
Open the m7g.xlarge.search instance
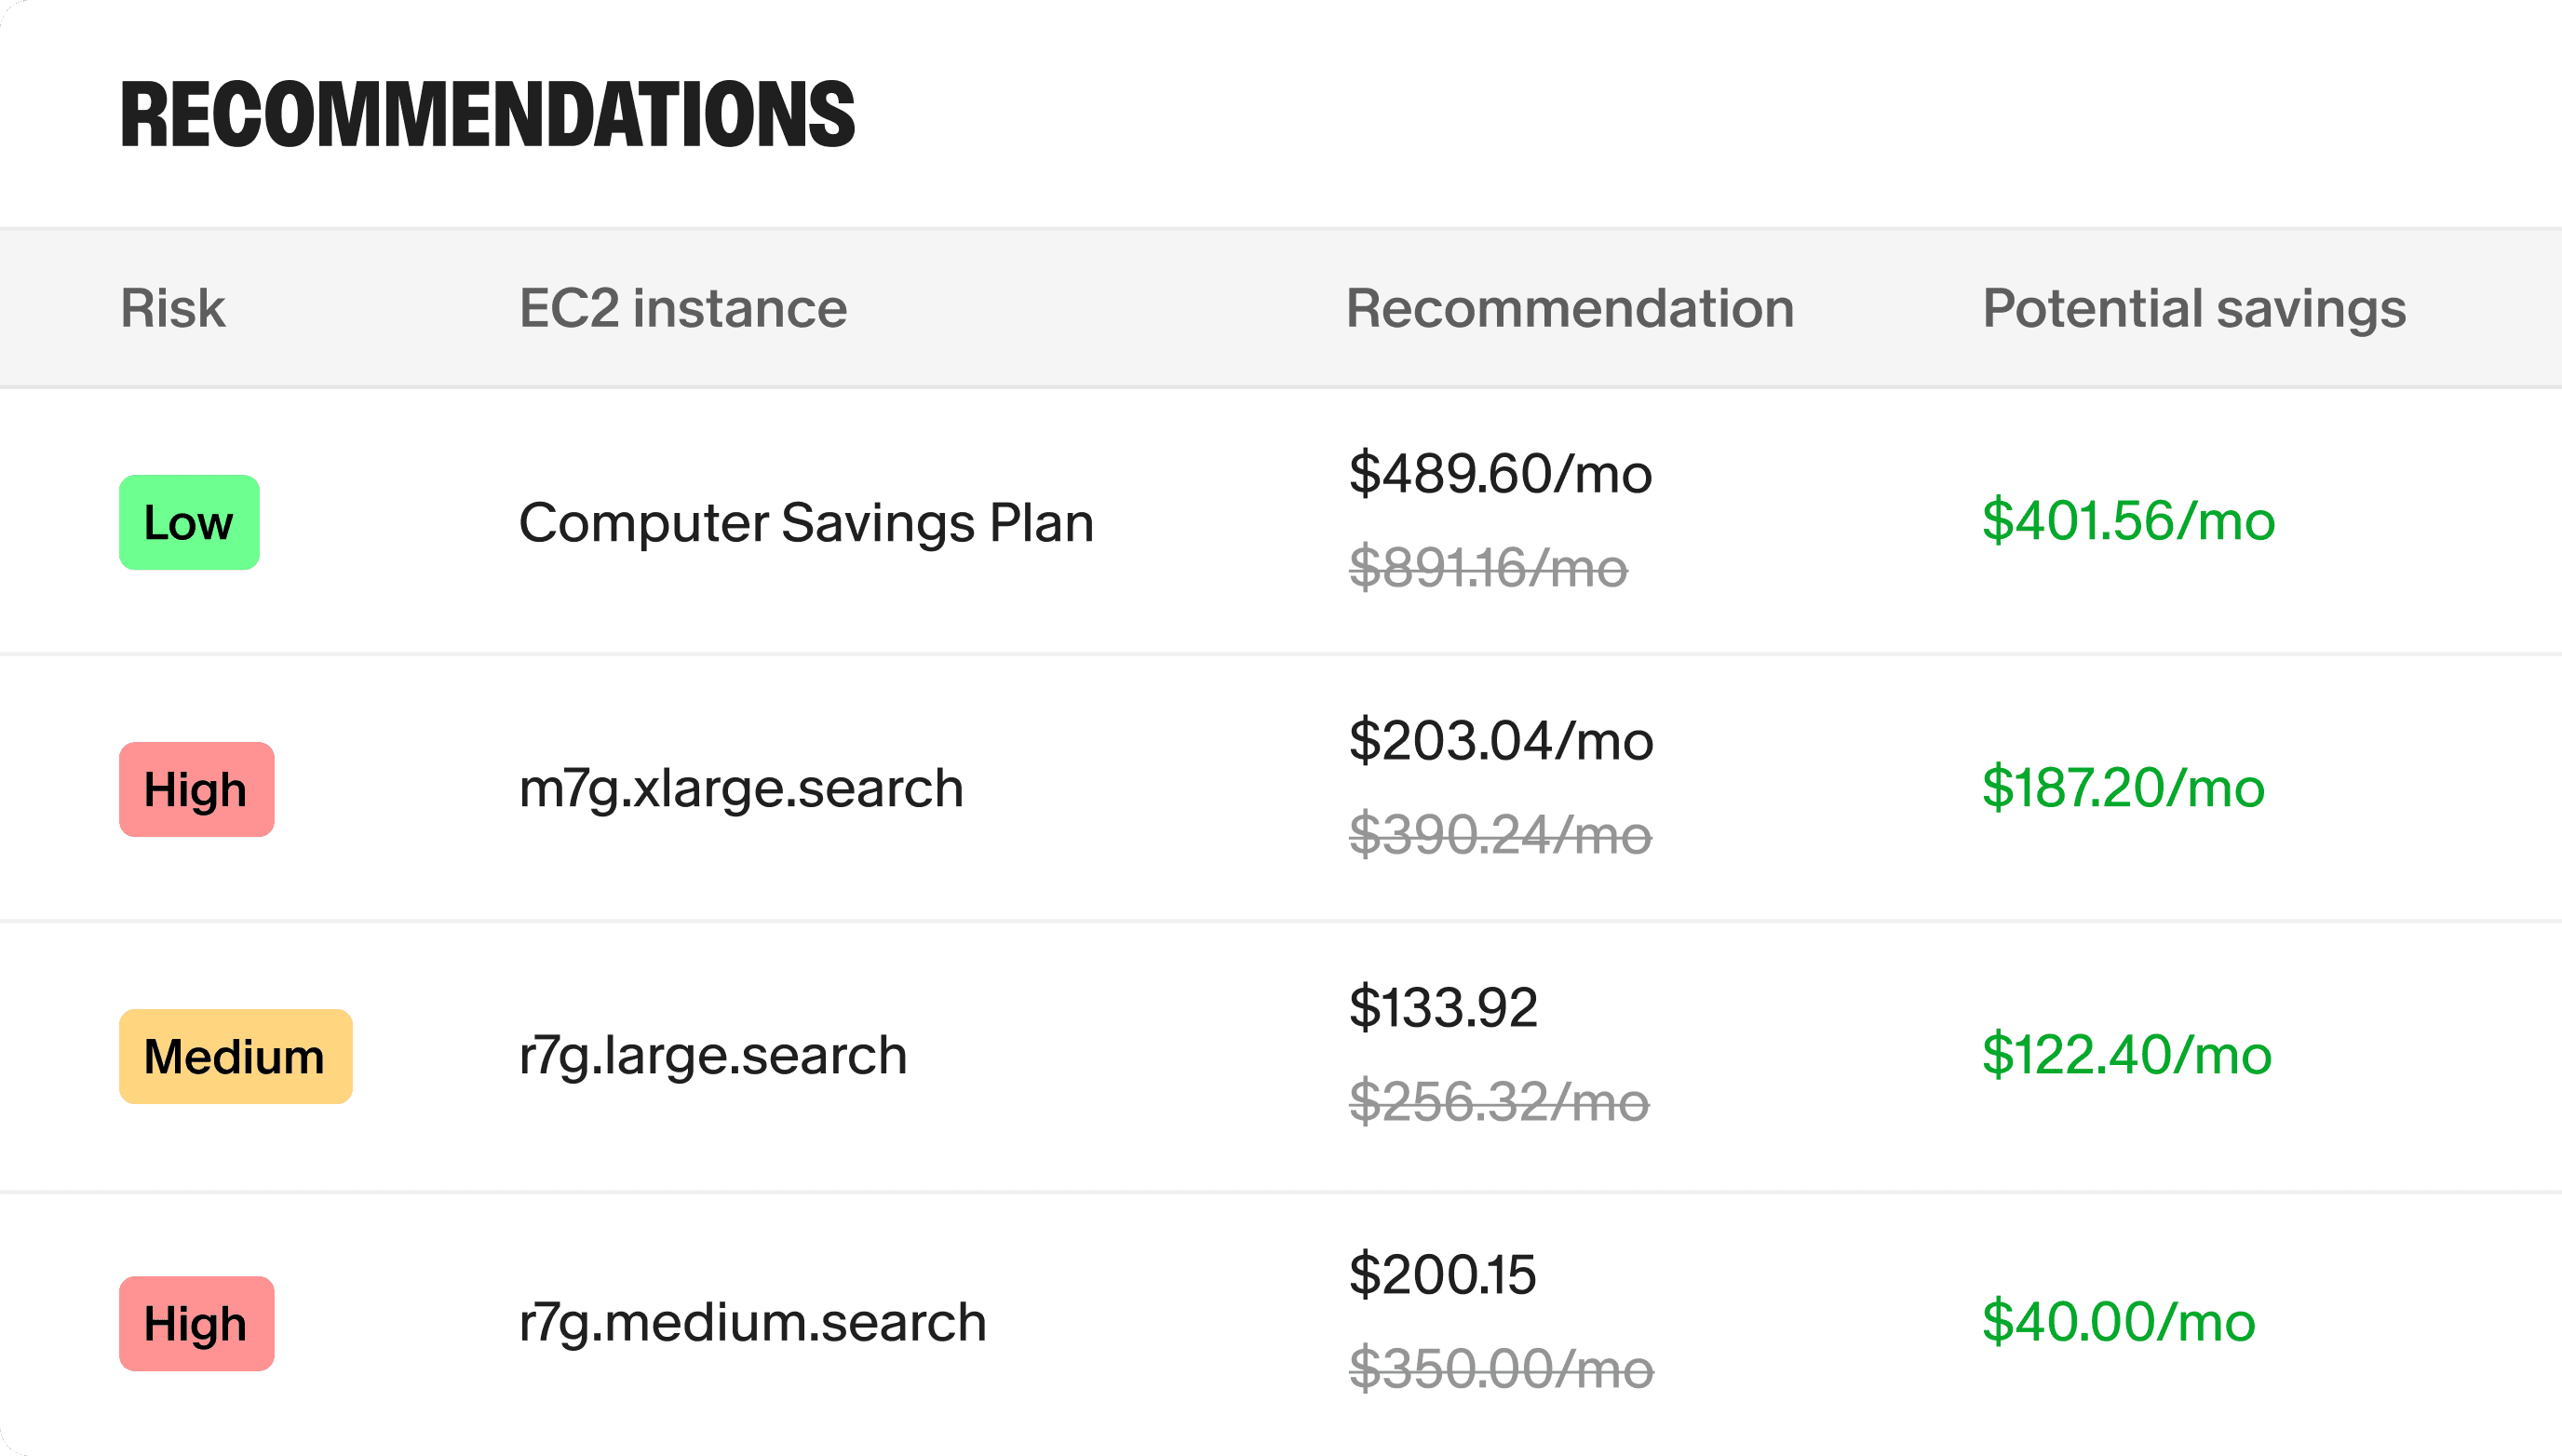click(x=741, y=788)
